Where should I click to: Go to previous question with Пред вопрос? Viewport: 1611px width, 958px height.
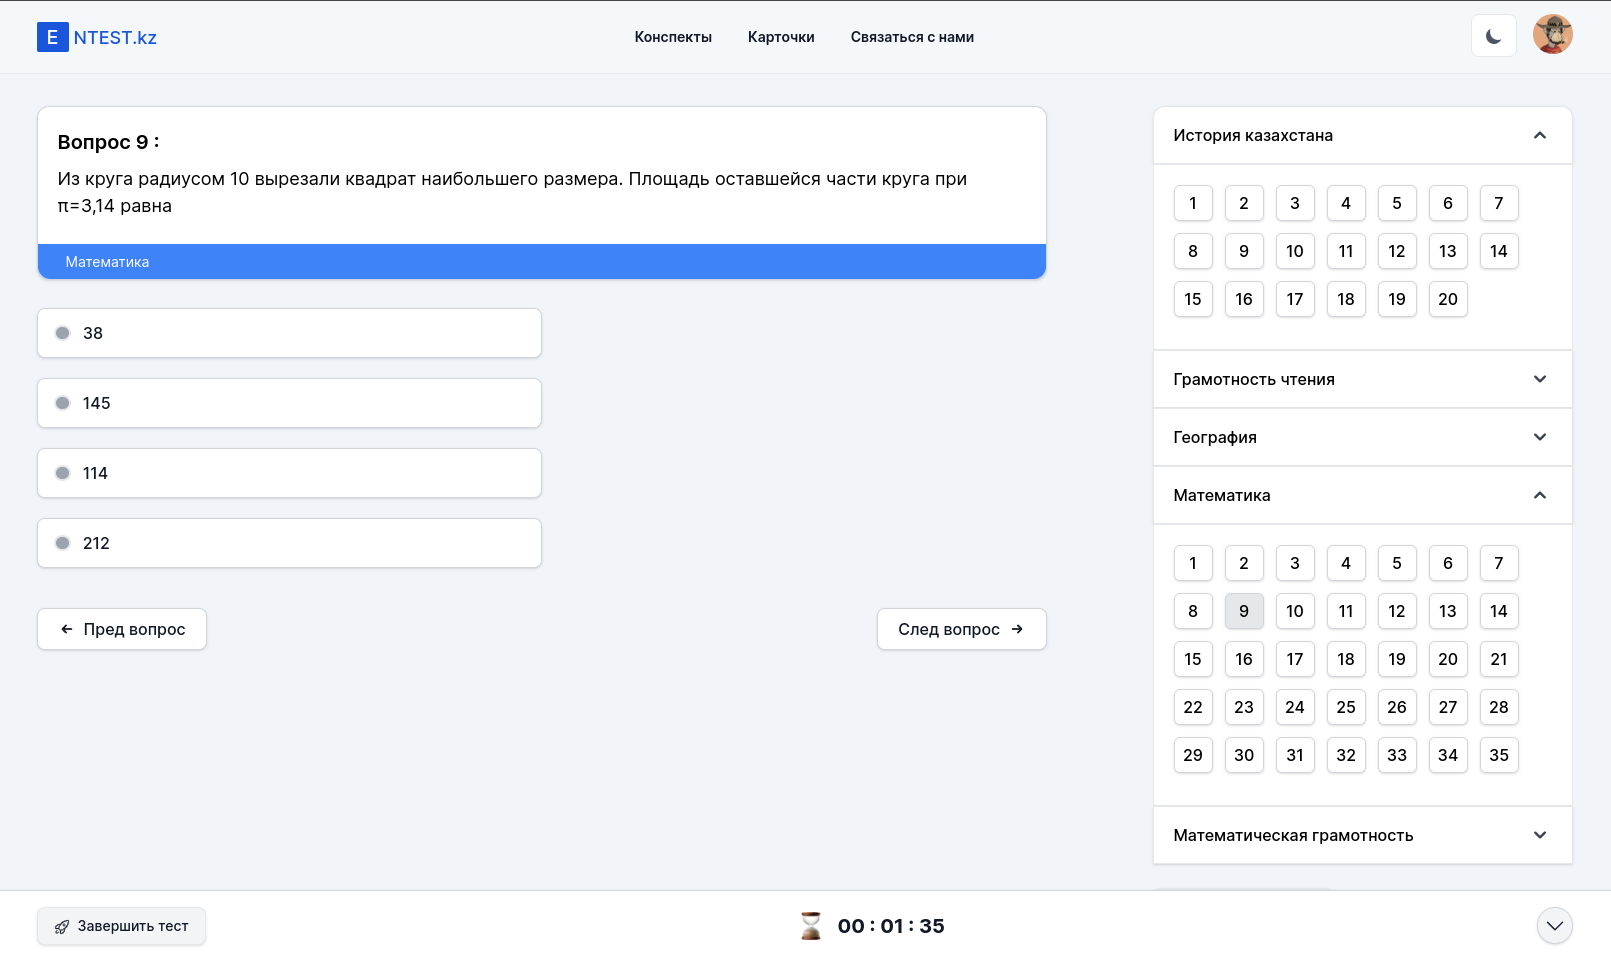tap(122, 629)
